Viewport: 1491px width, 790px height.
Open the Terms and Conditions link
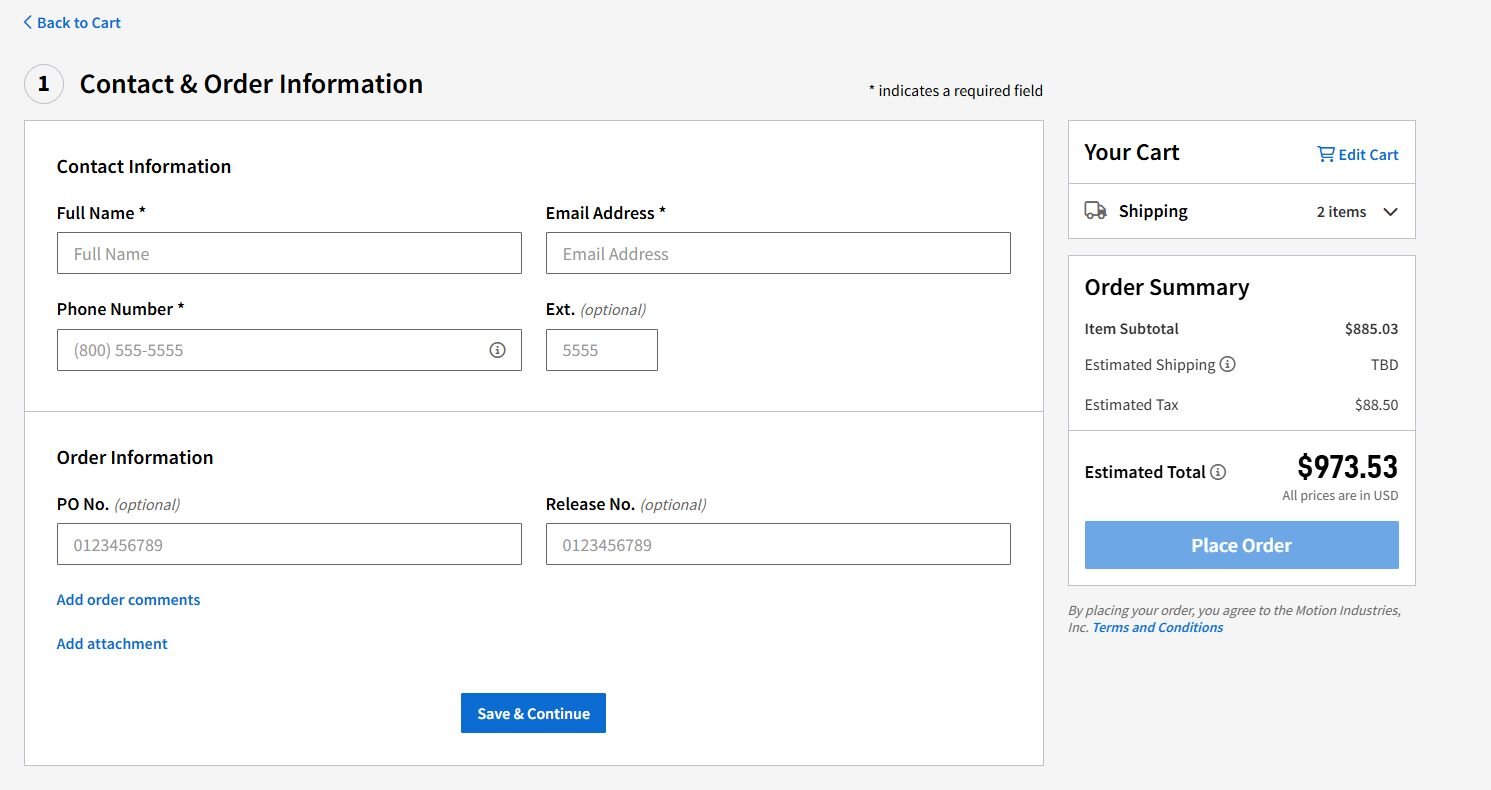[1157, 628]
